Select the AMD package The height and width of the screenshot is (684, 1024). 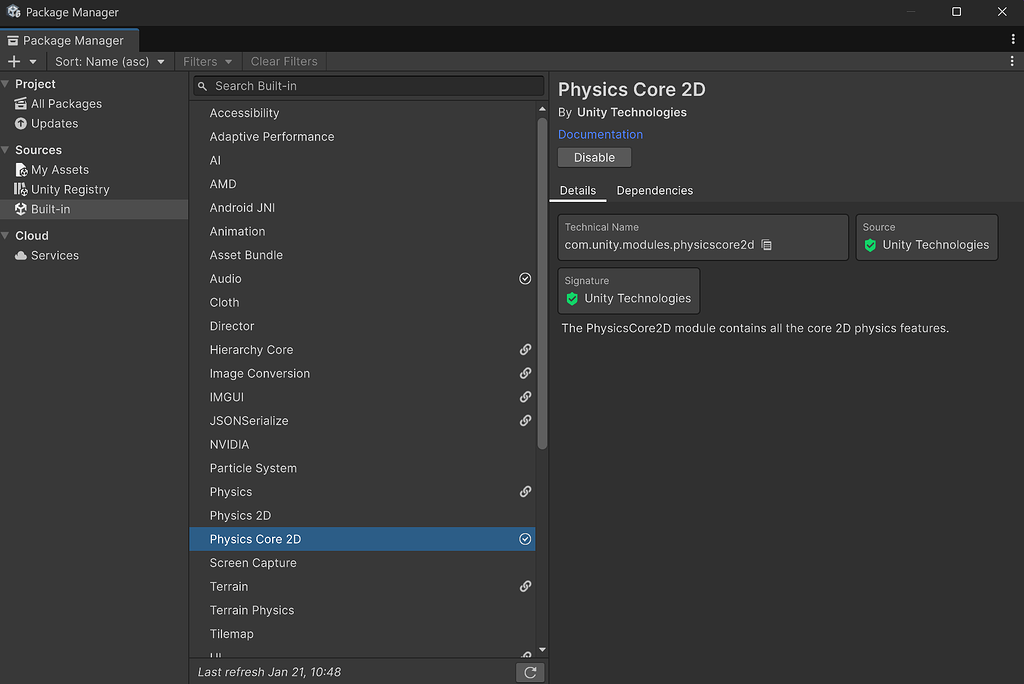[x=362, y=184]
